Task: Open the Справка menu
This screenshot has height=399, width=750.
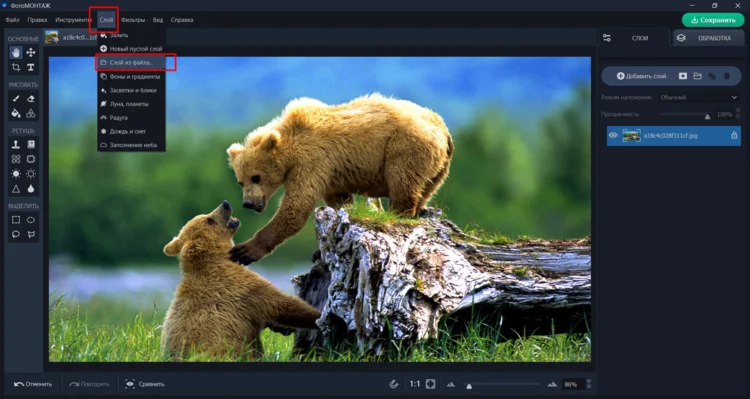Action: 182,20
